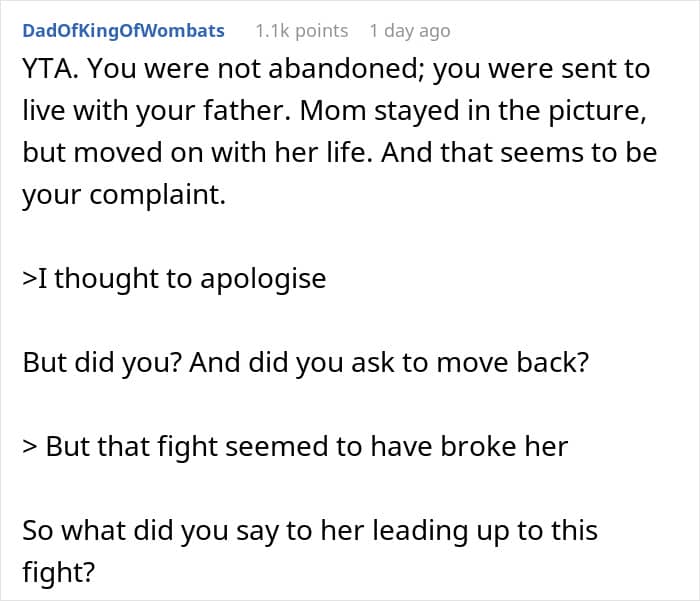Click the "1.1k points" score text
The image size is (700, 601).
point(302,31)
